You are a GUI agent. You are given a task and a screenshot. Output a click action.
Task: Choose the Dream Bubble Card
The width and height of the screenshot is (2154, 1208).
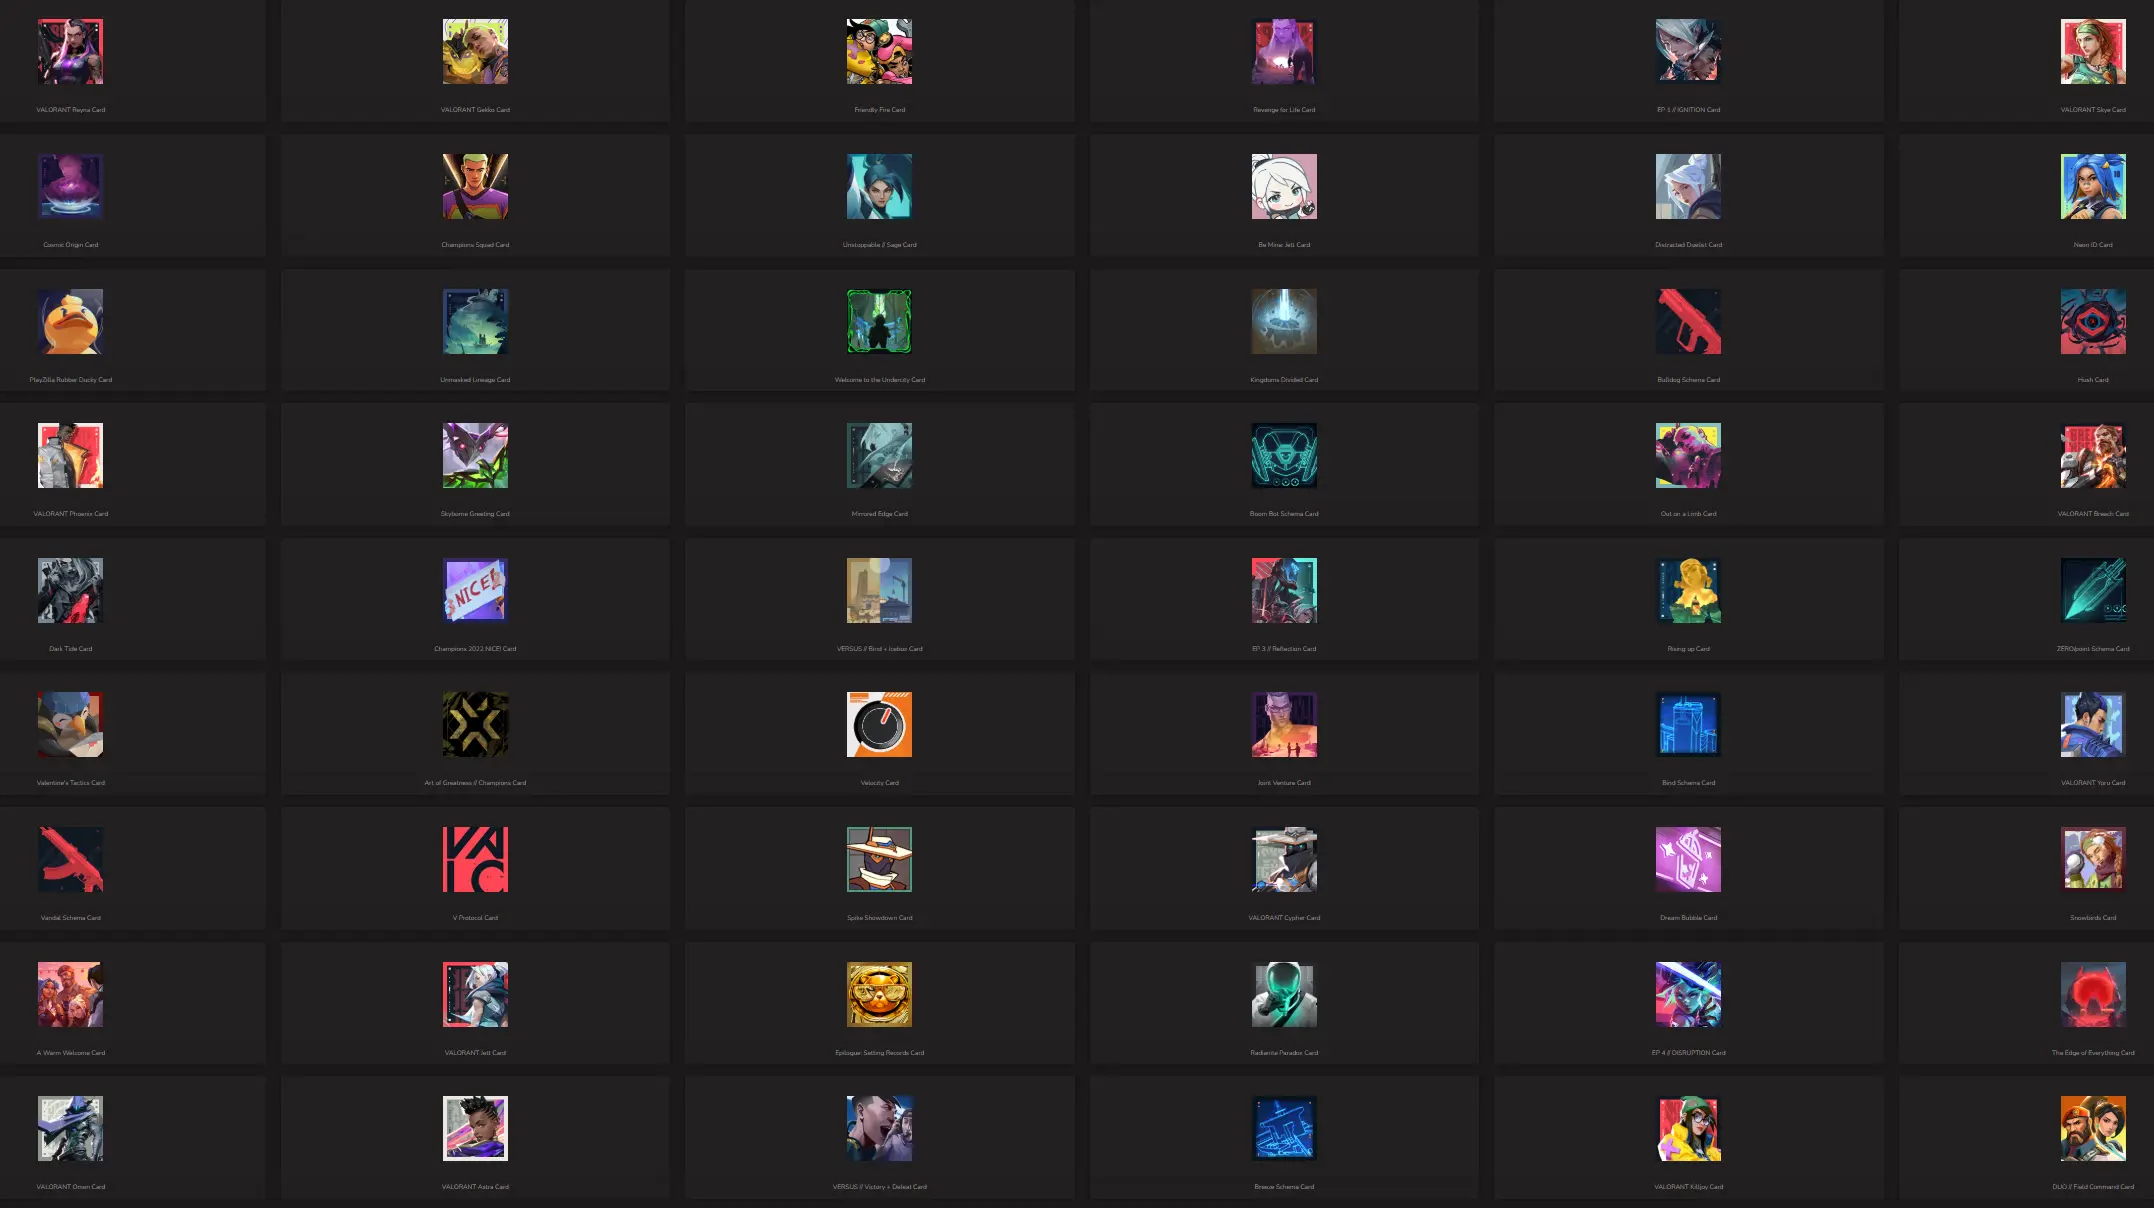coord(1688,859)
